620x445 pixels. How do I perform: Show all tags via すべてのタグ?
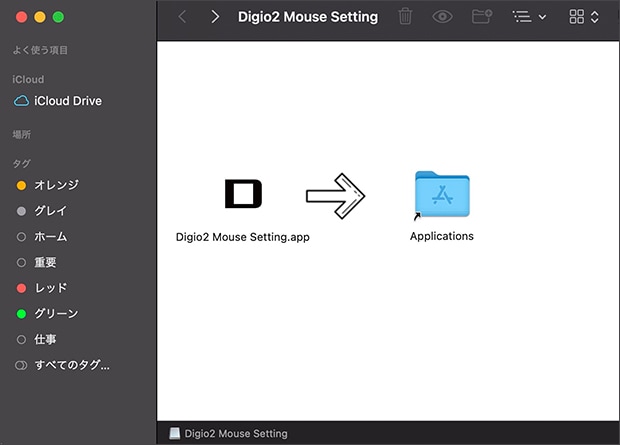click(70, 365)
